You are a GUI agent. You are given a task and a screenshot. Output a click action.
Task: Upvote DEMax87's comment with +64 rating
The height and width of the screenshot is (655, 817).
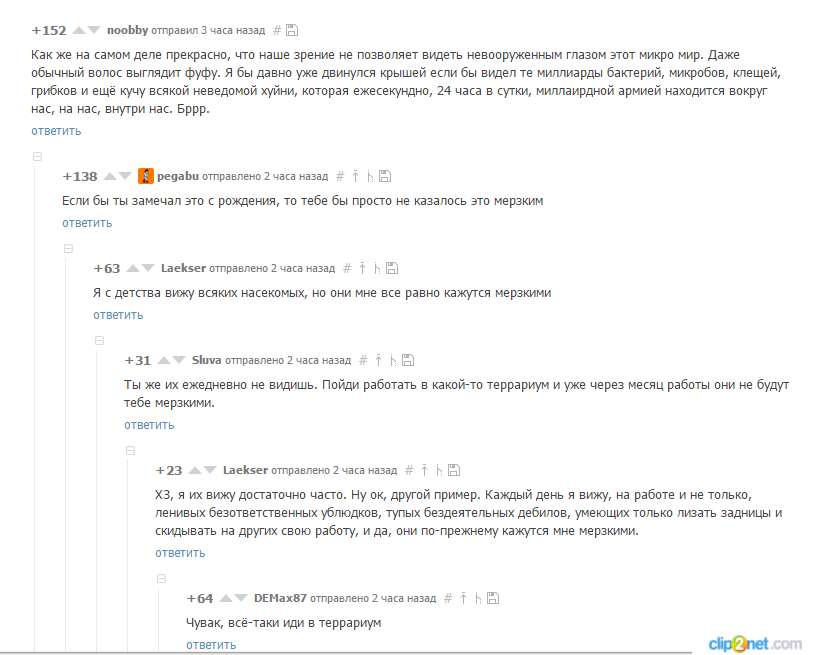point(226,598)
